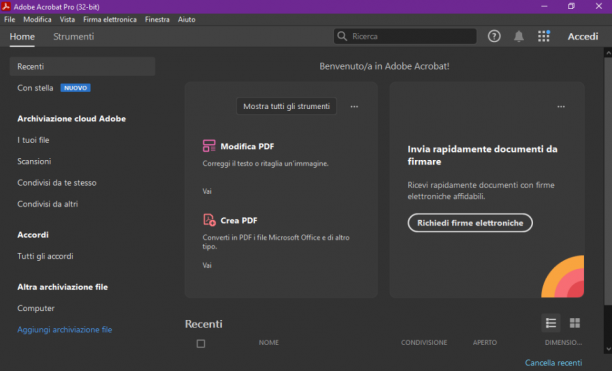612x371 pixels.
Task: Open the tools card three-dot options
Action: click(354, 107)
